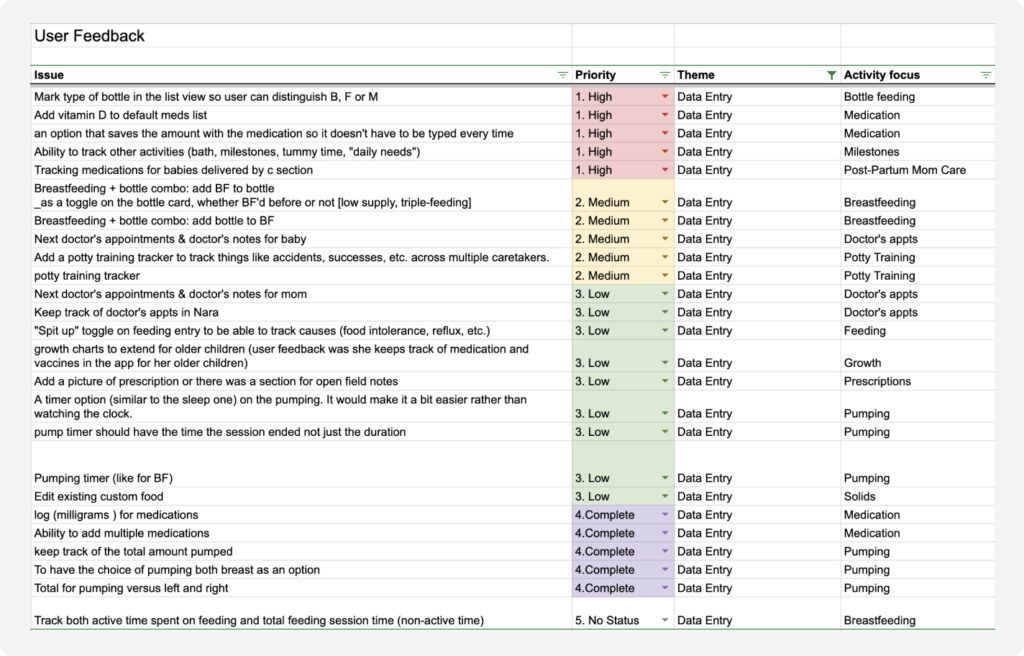Screen dimensions: 1024x656
Task: Open priority dropdown for Add vitamin D row
Action: [x=665, y=115]
